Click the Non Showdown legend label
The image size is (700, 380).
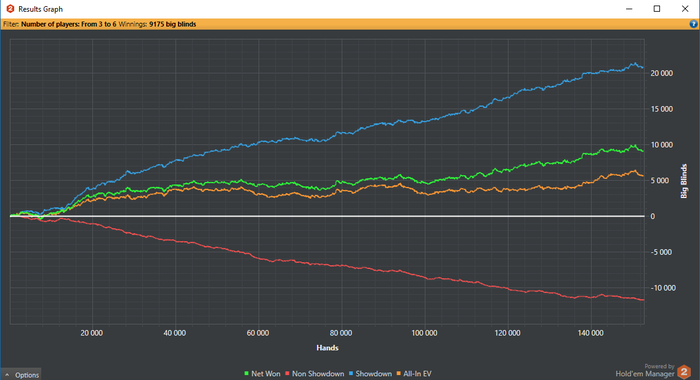pyautogui.click(x=318, y=374)
